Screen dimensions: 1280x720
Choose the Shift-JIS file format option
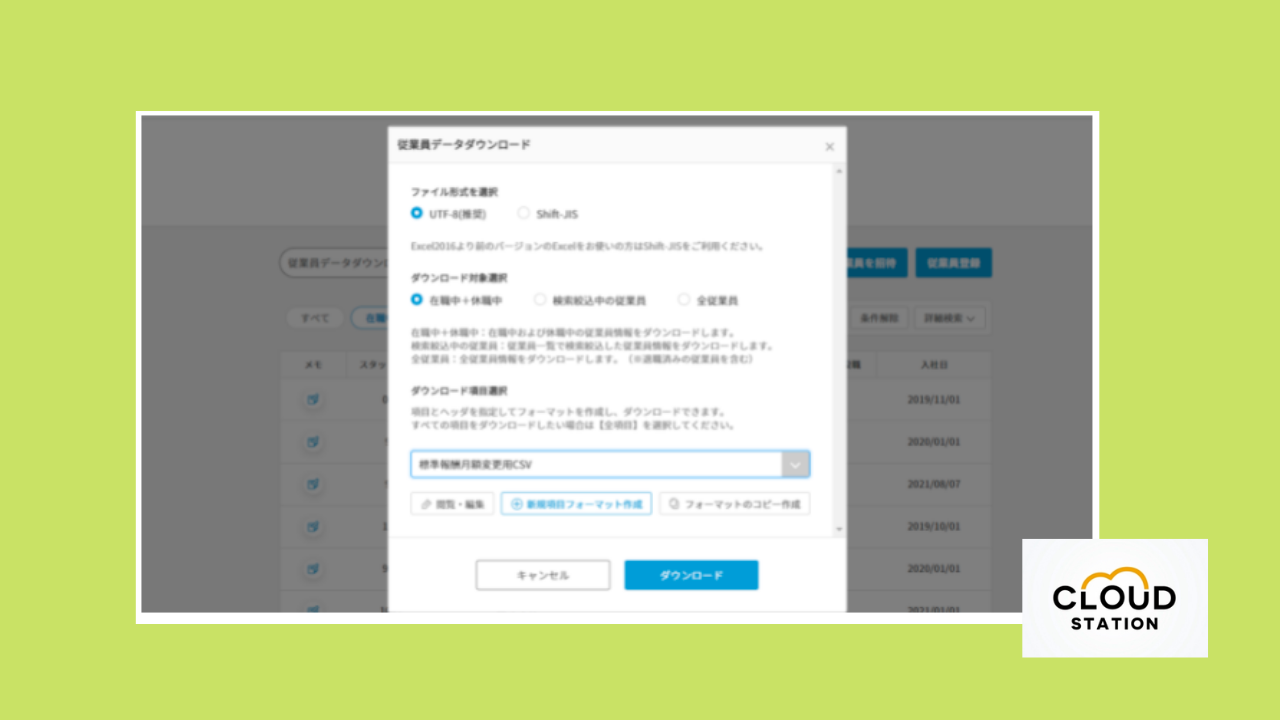click(x=523, y=213)
